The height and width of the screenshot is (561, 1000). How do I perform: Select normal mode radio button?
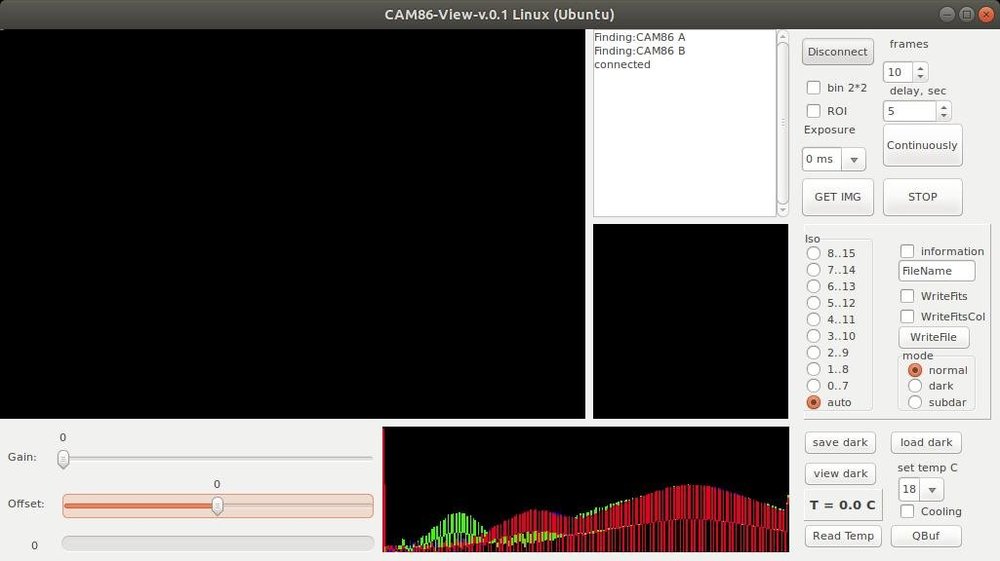pos(915,370)
